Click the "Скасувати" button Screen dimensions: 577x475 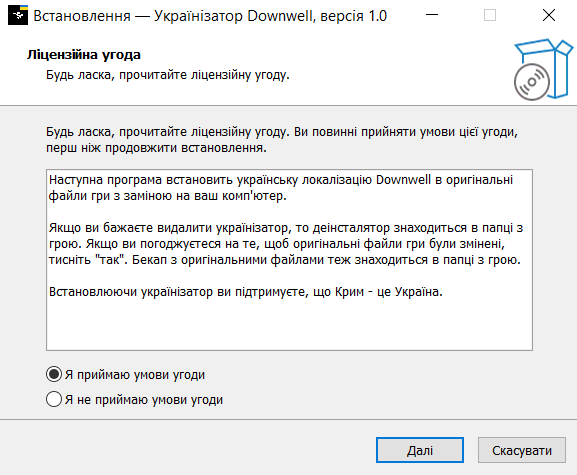point(522,450)
